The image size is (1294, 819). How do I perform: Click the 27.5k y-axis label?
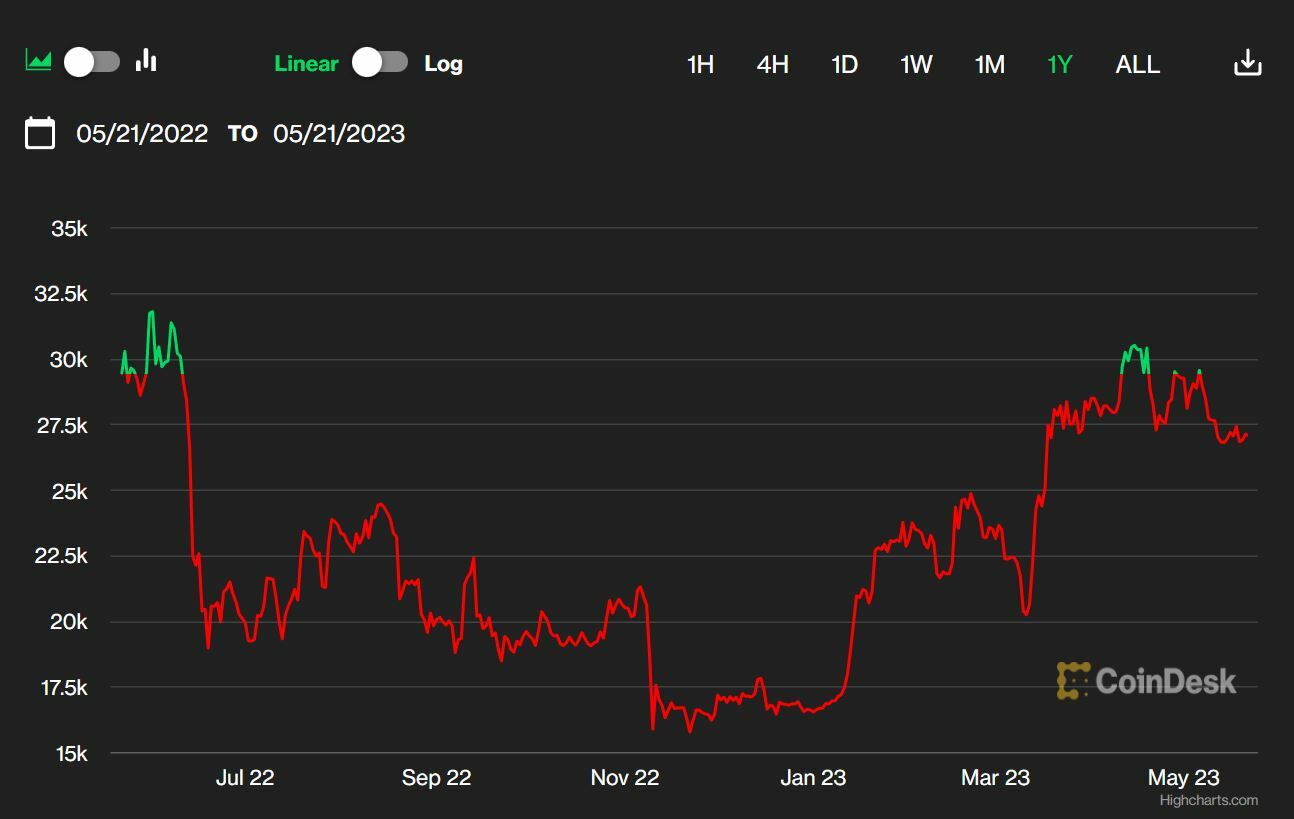tap(61, 426)
